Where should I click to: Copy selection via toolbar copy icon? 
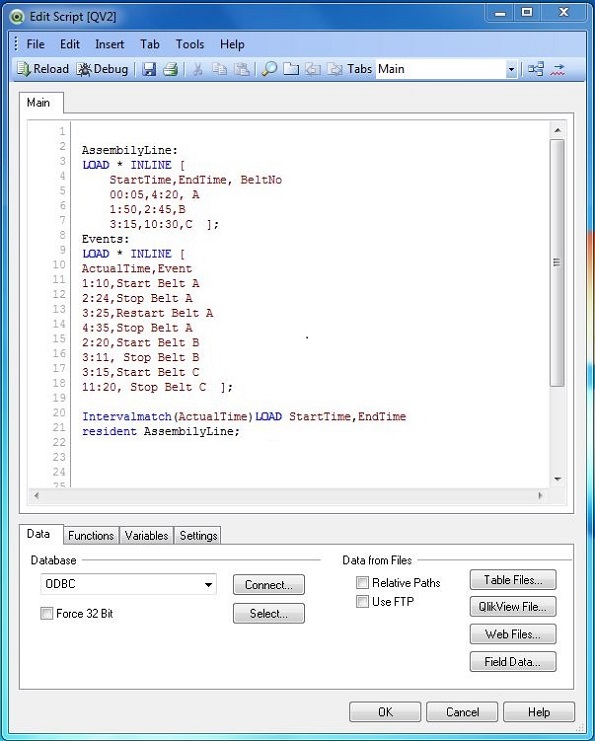[x=219, y=69]
